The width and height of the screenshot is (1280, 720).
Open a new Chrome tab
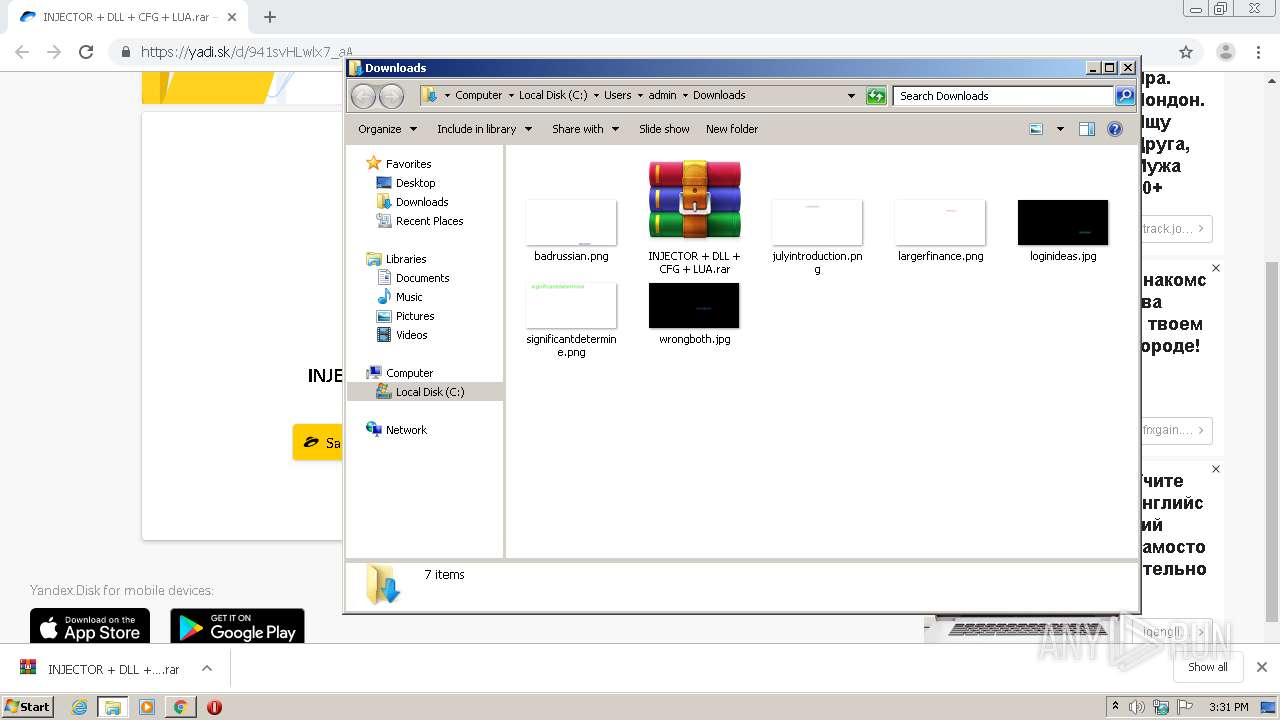(270, 17)
